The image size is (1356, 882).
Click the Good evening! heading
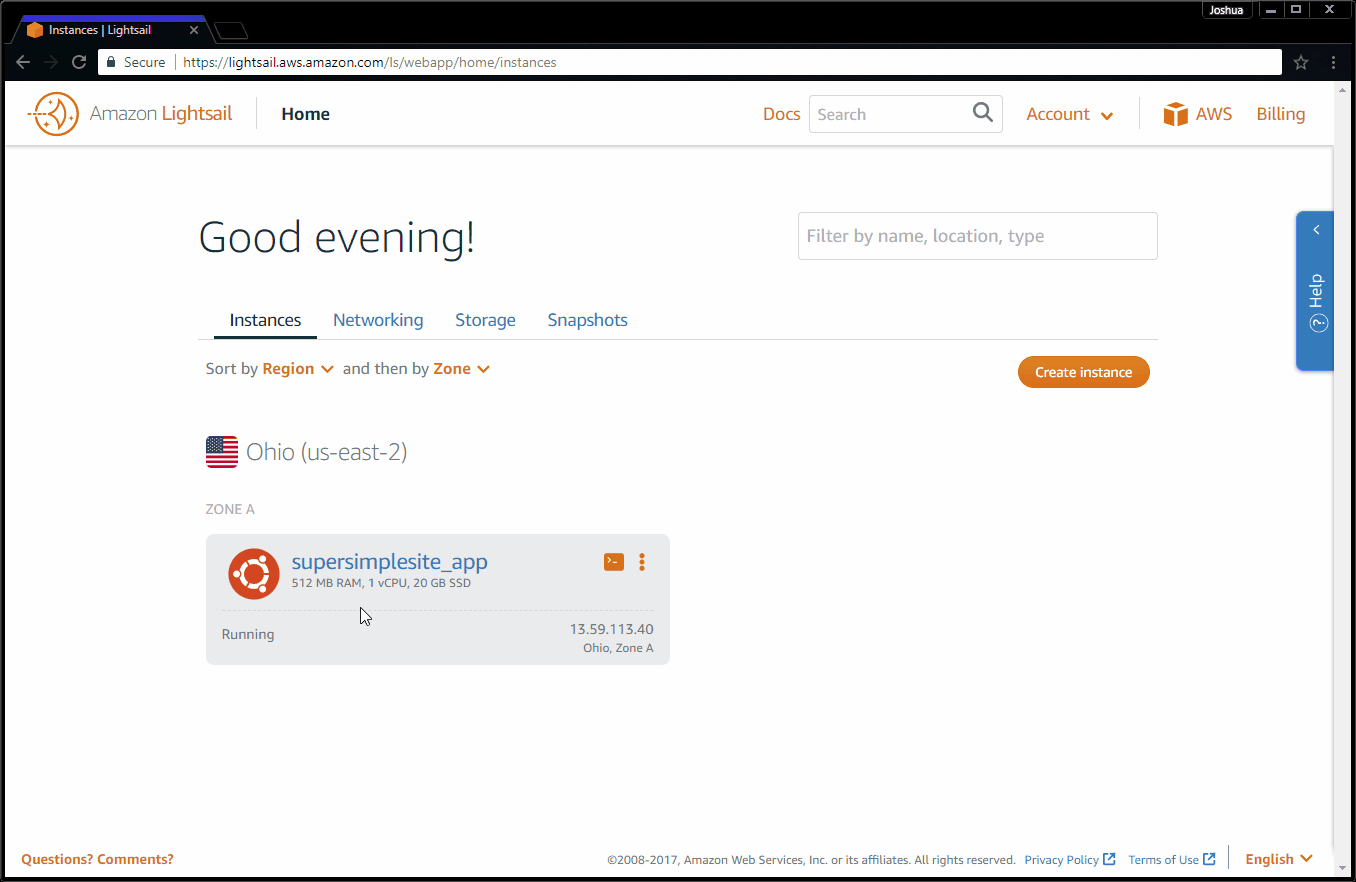(x=337, y=238)
